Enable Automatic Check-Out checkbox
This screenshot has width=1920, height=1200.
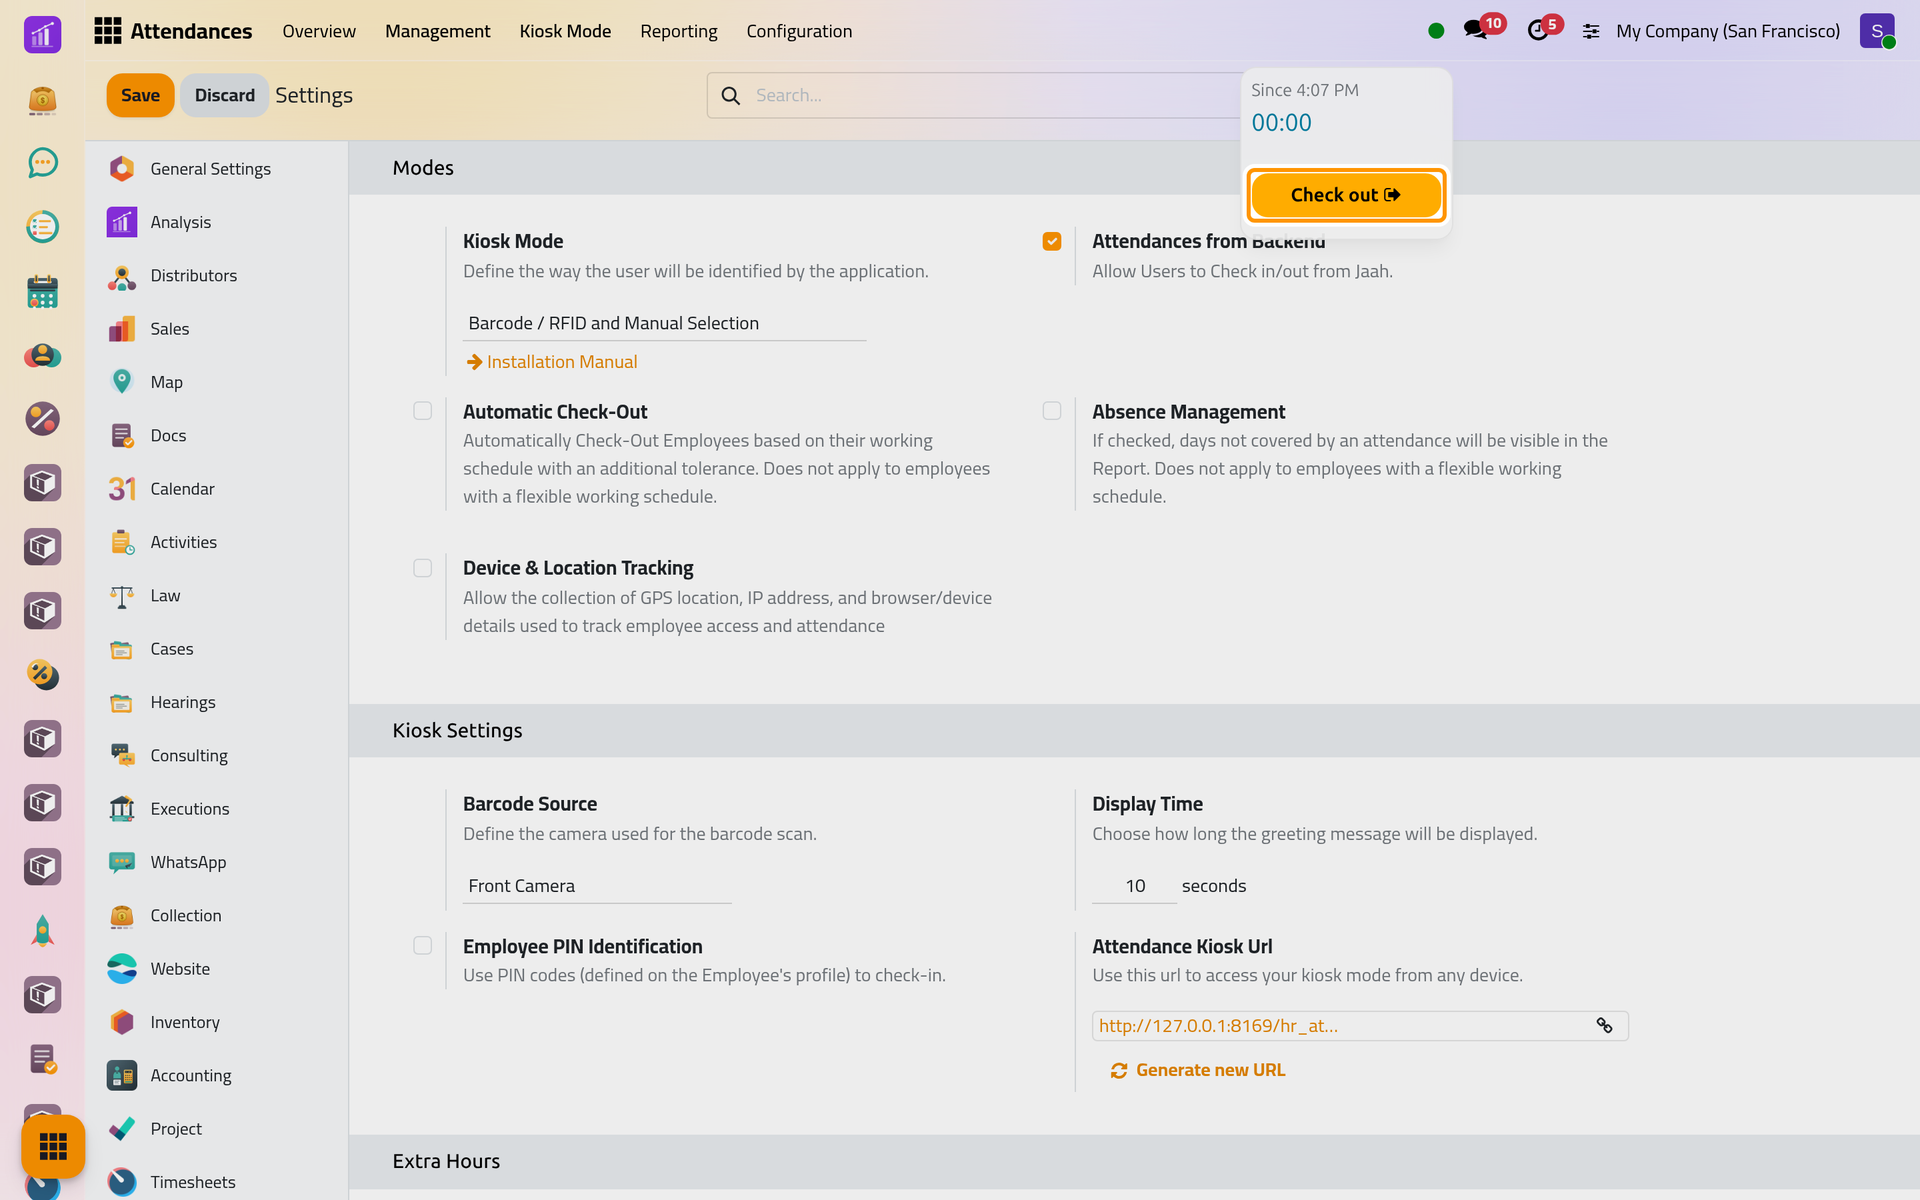[x=423, y=411]
